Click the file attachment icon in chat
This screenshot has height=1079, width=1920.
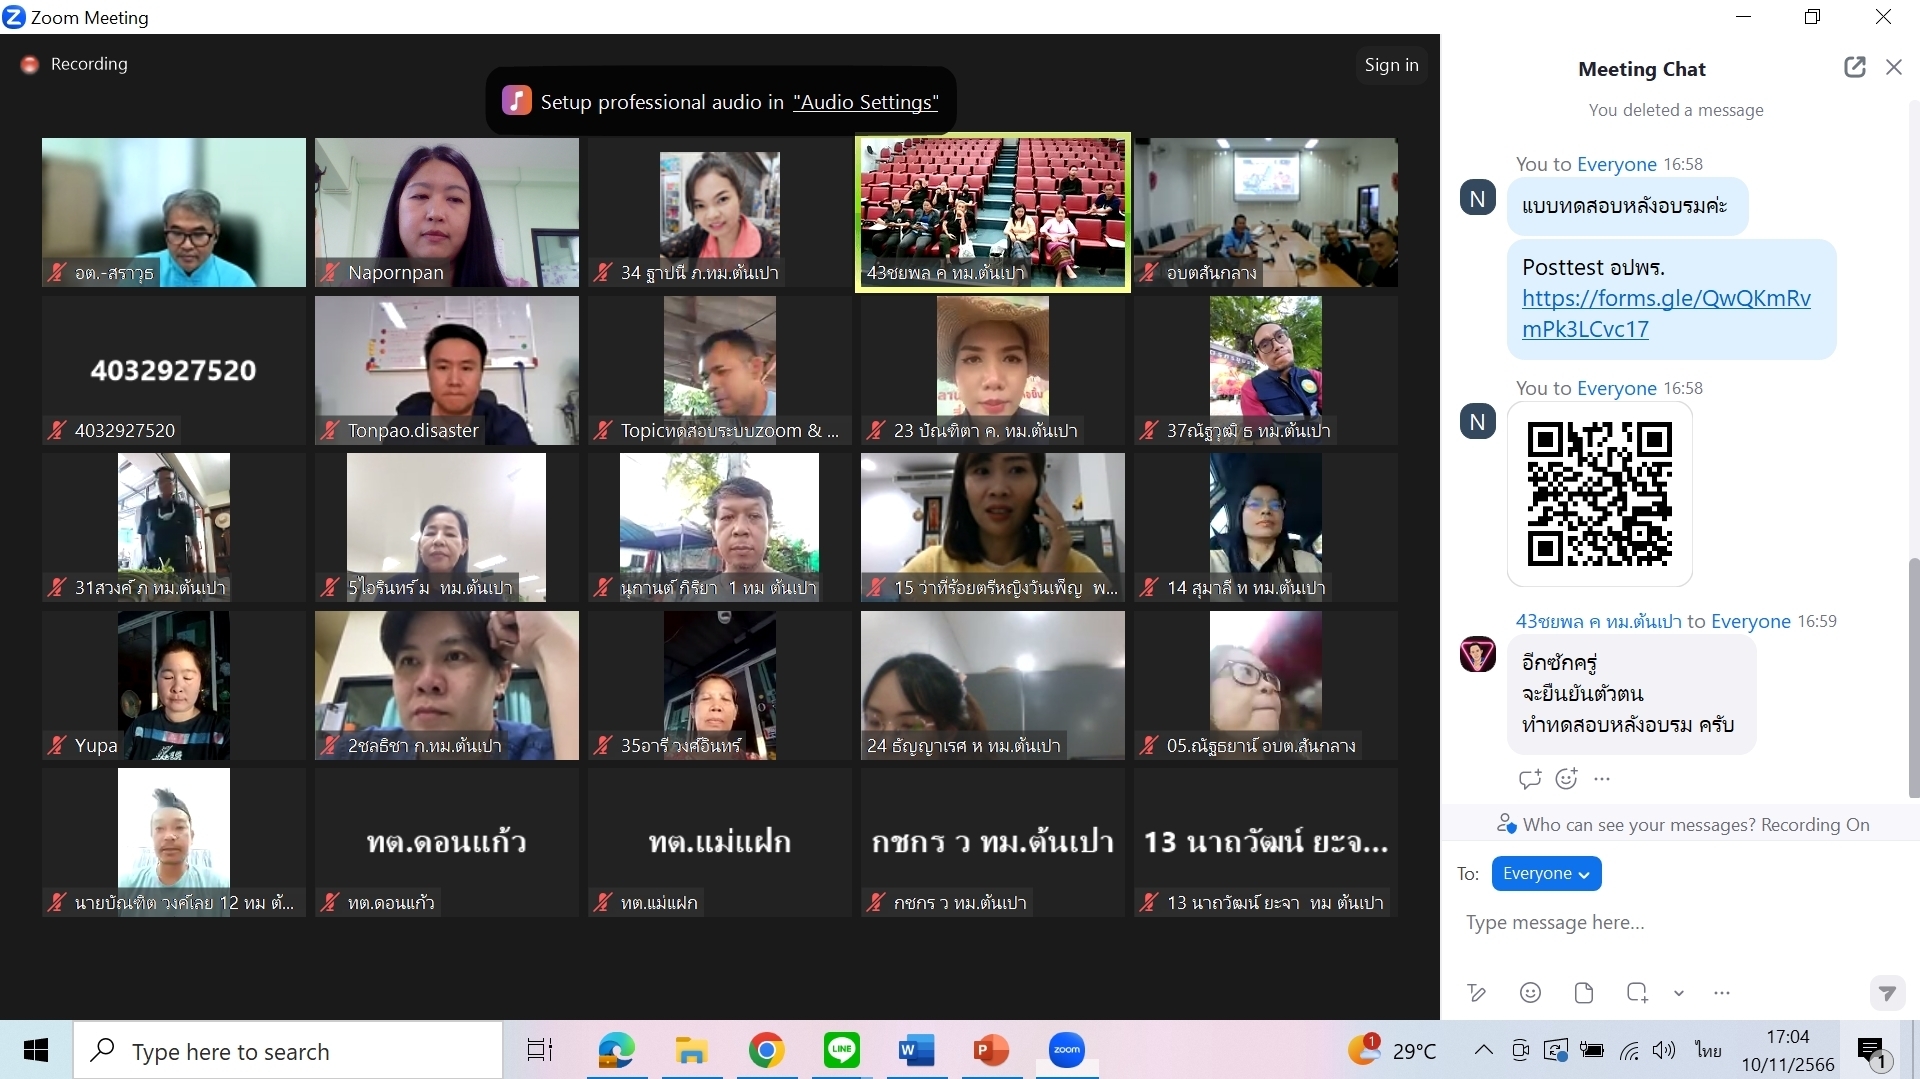[1584, 993]
